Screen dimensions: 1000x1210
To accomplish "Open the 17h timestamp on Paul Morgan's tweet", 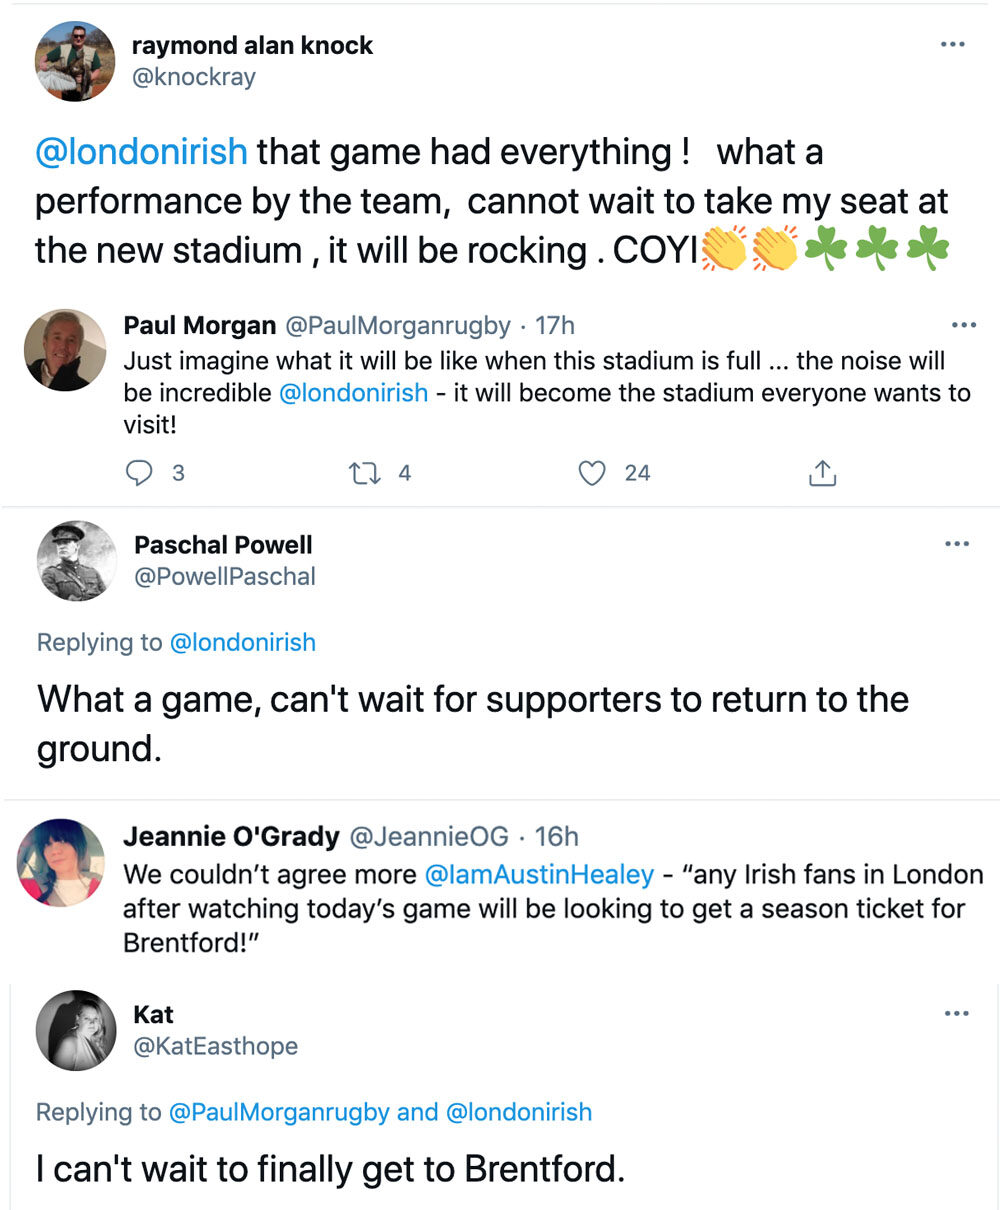I will 554,325.
